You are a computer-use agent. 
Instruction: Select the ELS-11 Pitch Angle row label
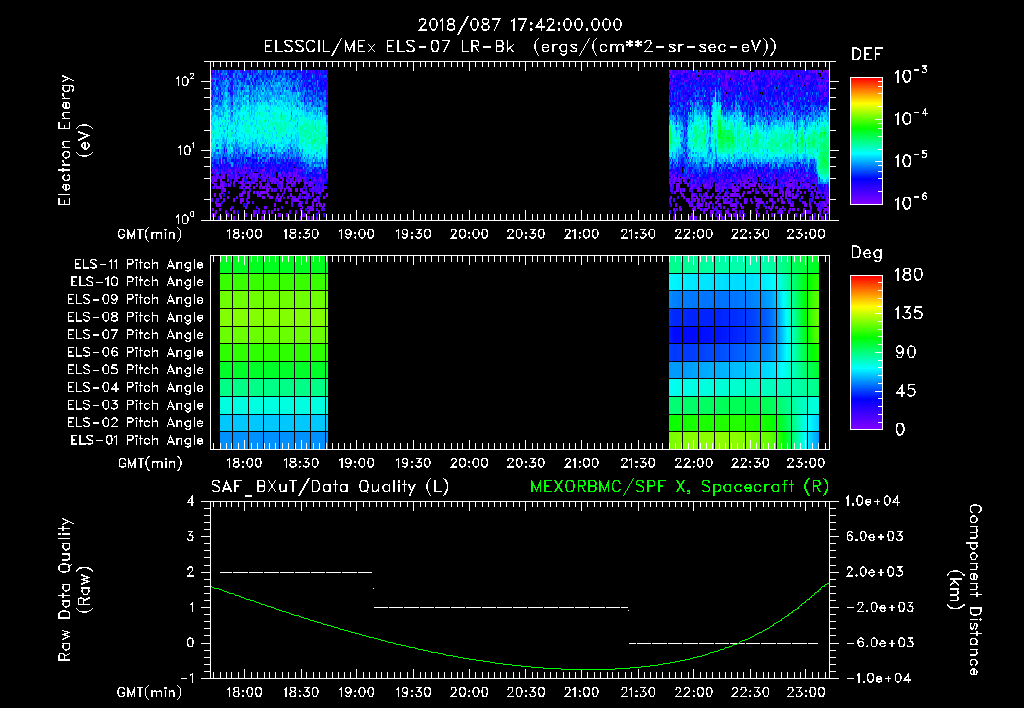pyautogui.click(x=138, y=265)
